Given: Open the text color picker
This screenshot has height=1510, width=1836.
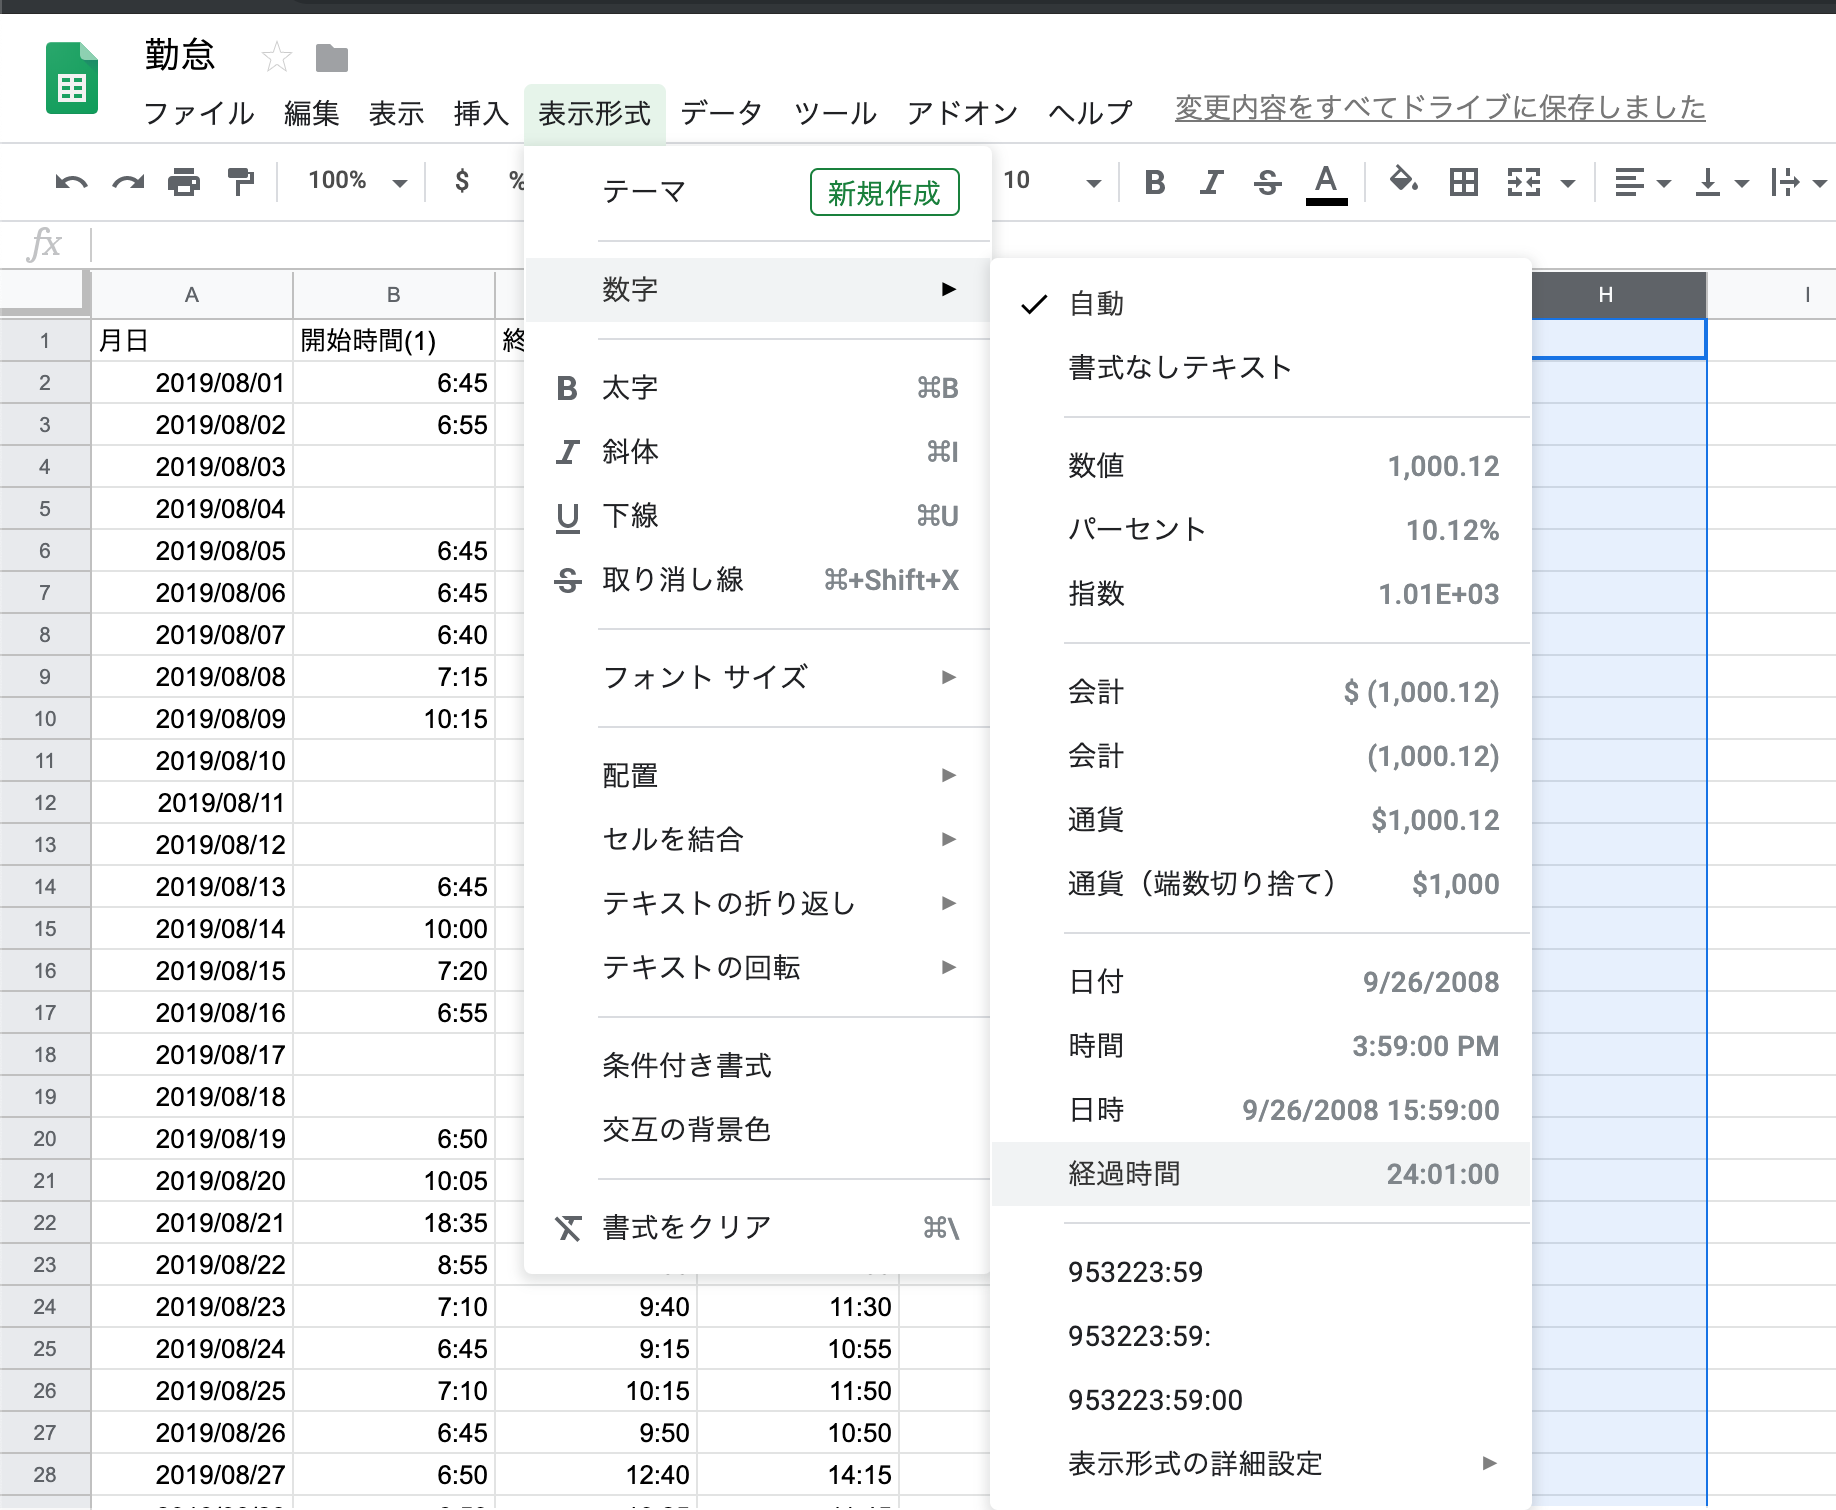Looking at the screenshot, I should coord(1326,184).
